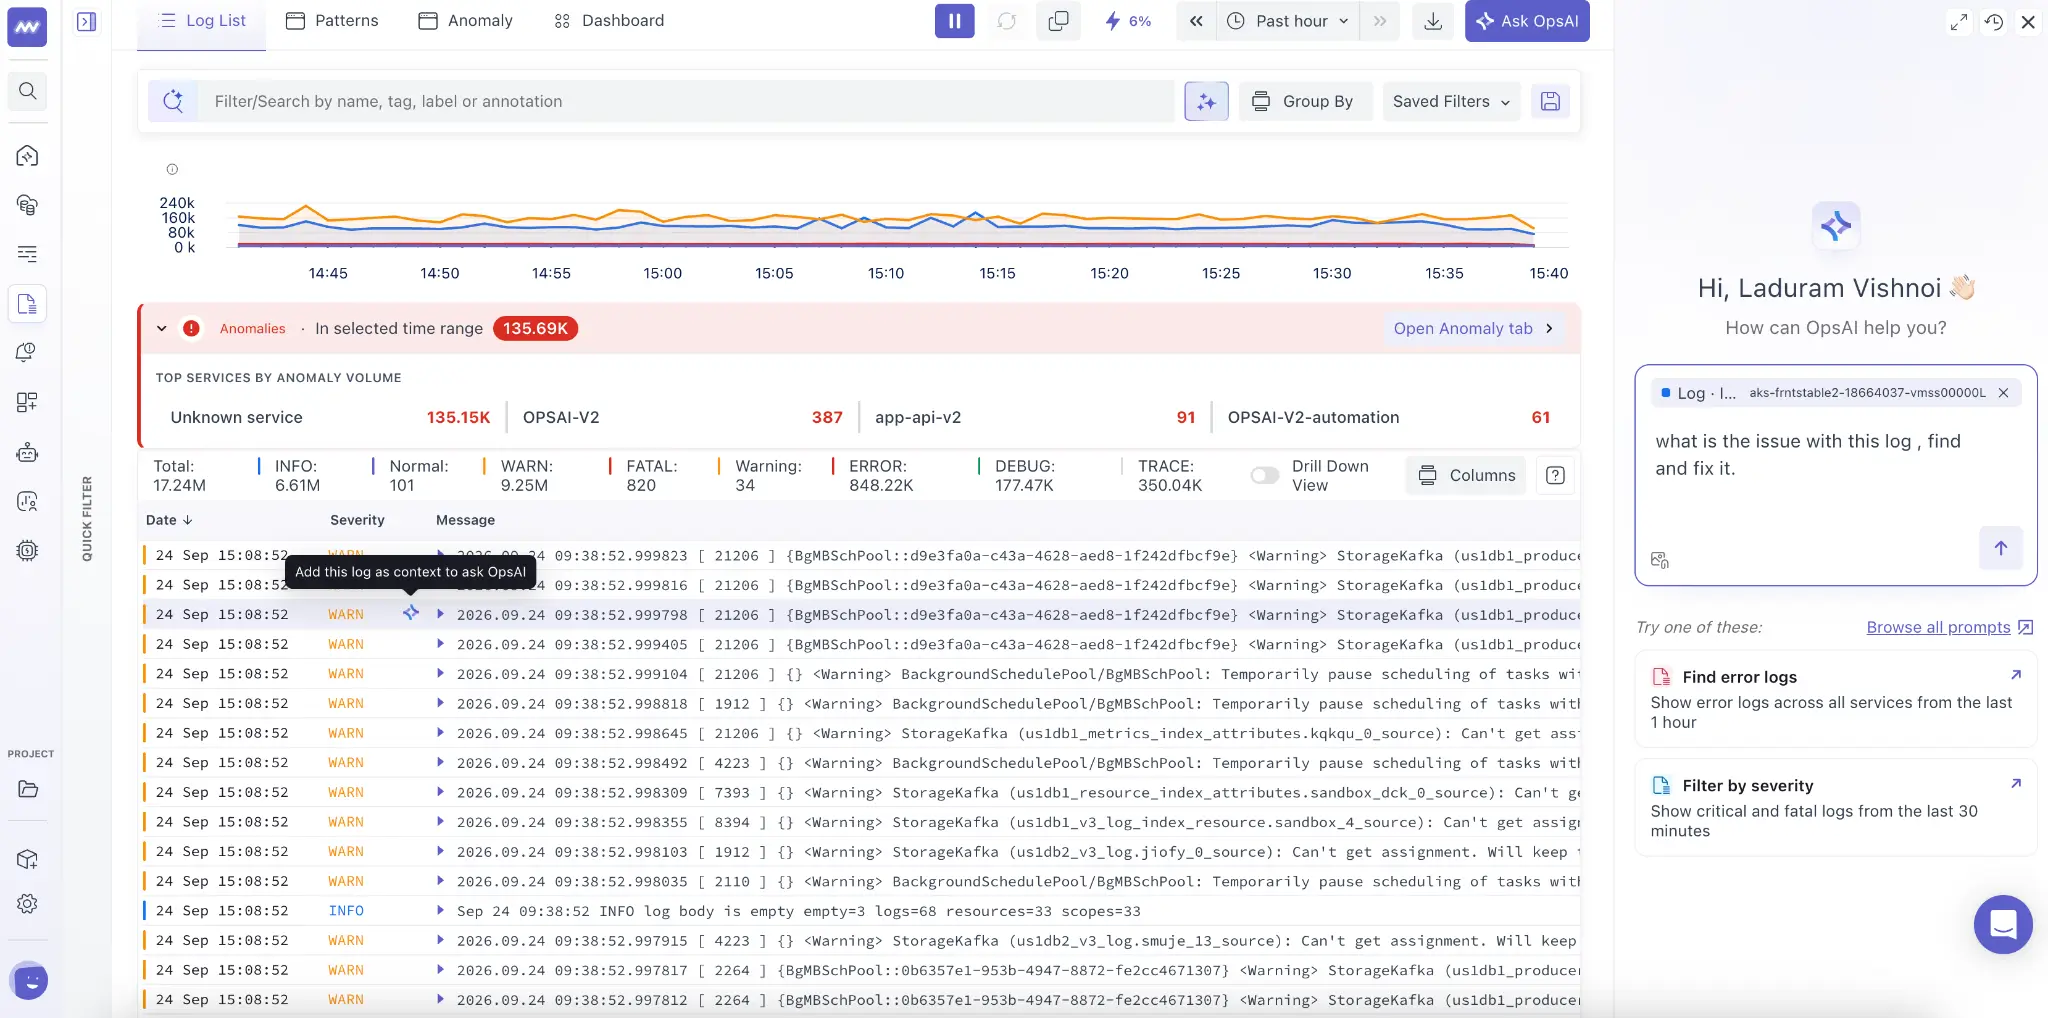Expand the OpsAI panel to fullscreen
This screenshot has width=2048, height=1018.
(x=1958, y=22)
